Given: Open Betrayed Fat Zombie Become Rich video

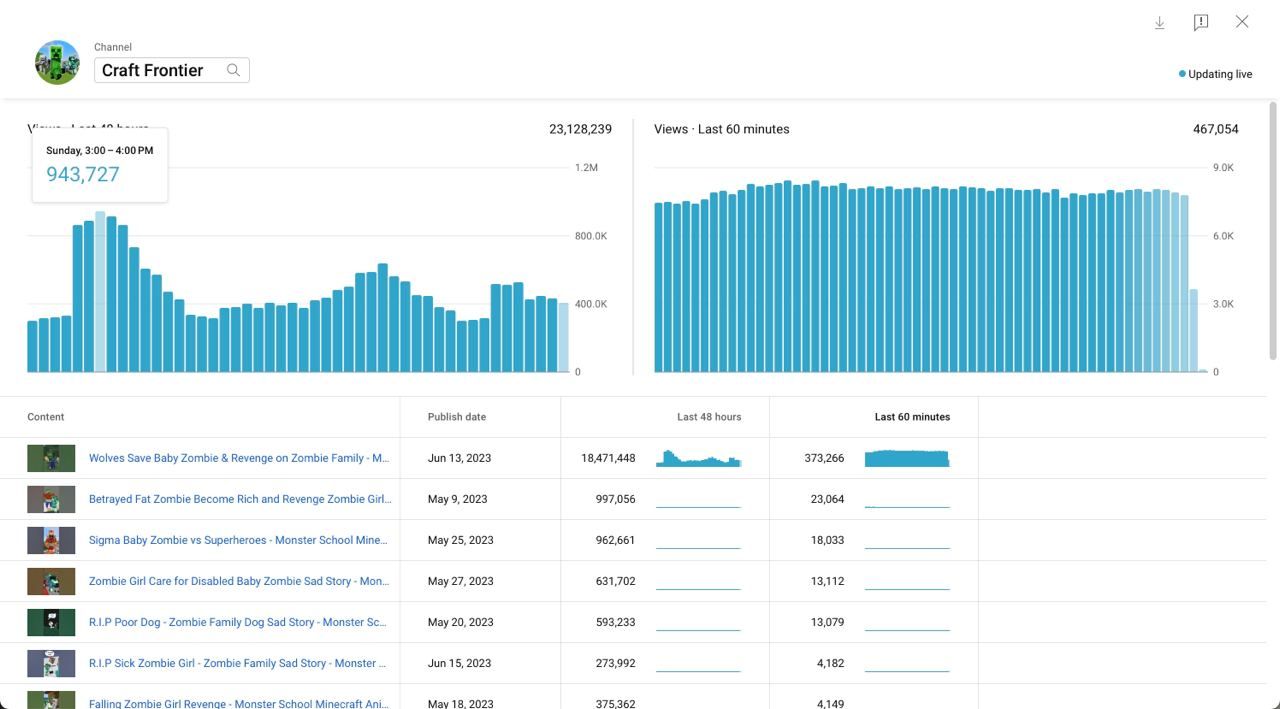Looking at the screenshot, I should pos(240,499).
